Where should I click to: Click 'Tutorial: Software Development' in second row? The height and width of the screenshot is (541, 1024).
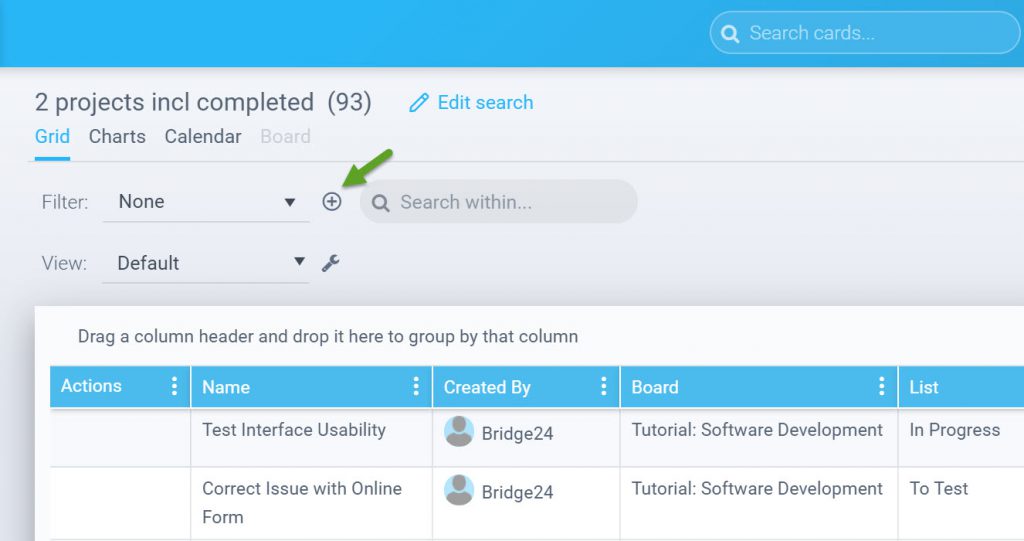click(757, 489)
